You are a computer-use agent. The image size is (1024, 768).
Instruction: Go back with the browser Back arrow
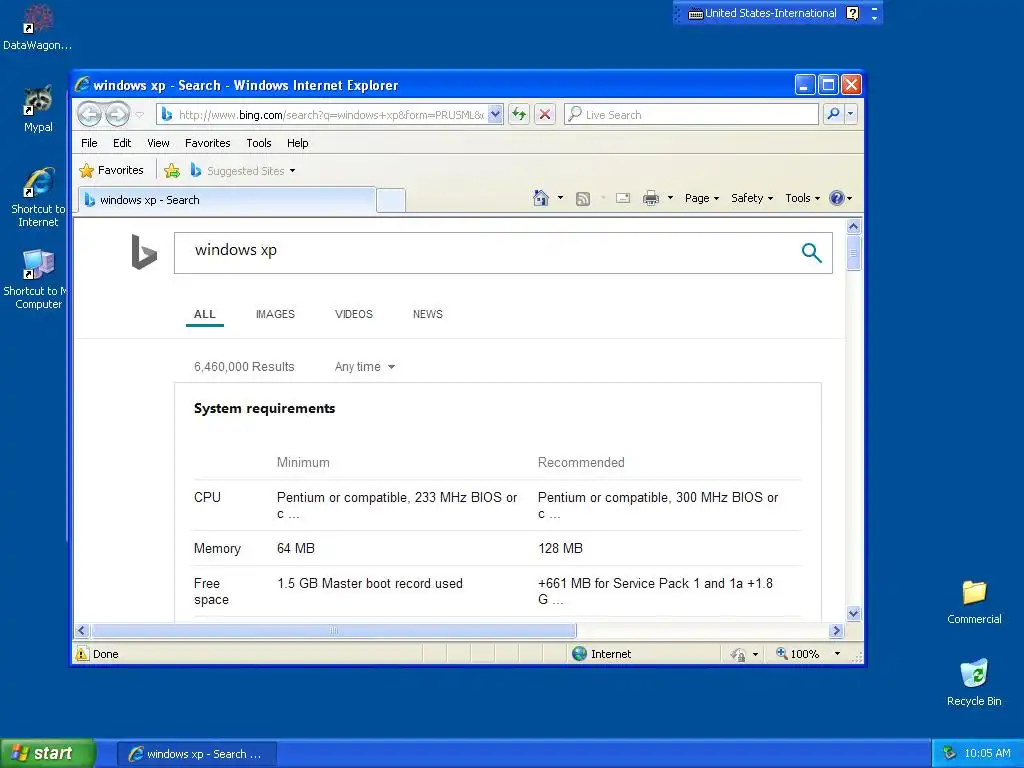[89, 114]
